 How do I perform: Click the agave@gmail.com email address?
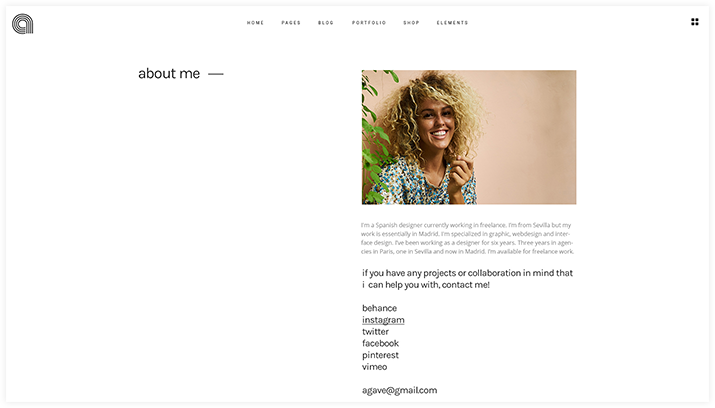(399, 390)
